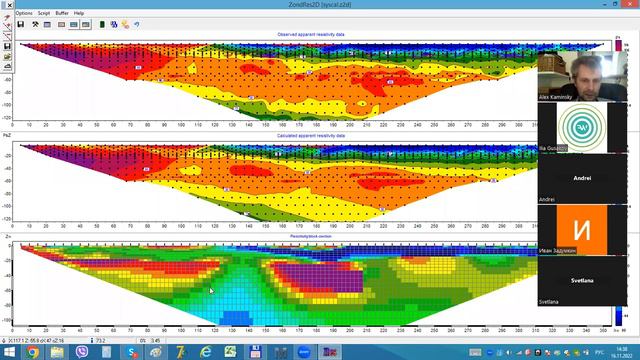Image resolution: width=640 pixels, height=360 pixels.
Task: Click the blue window icon next to the hammers
Action: click(47, 24)
